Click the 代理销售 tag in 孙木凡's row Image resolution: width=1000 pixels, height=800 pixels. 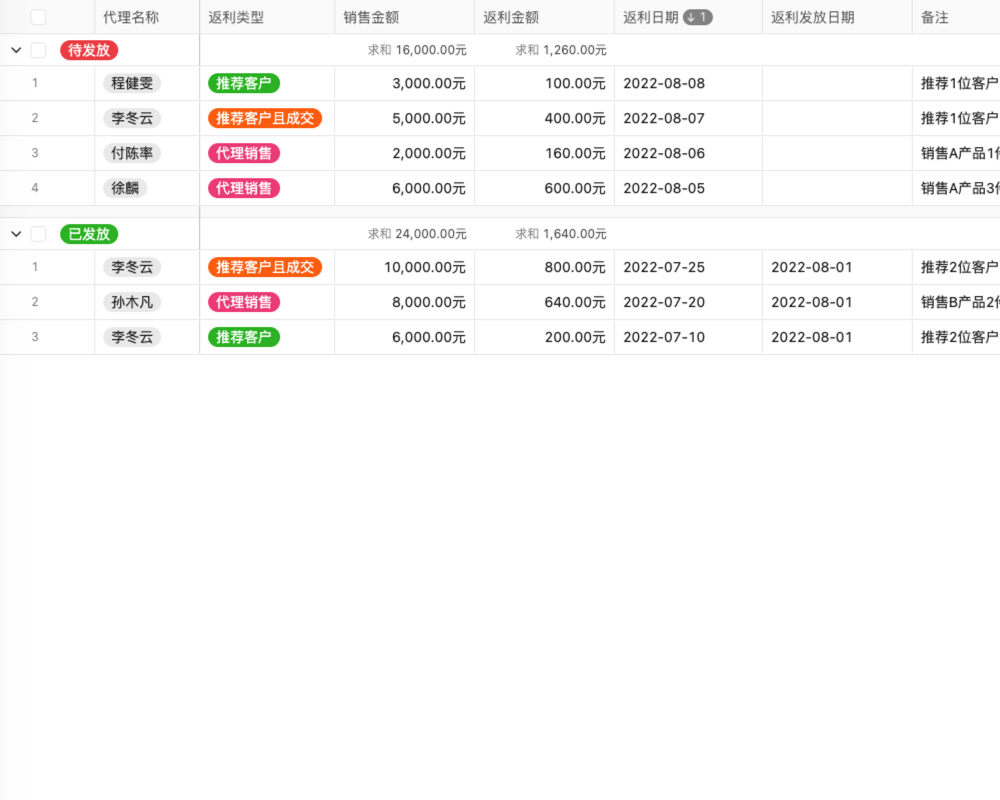pos(242,302)
